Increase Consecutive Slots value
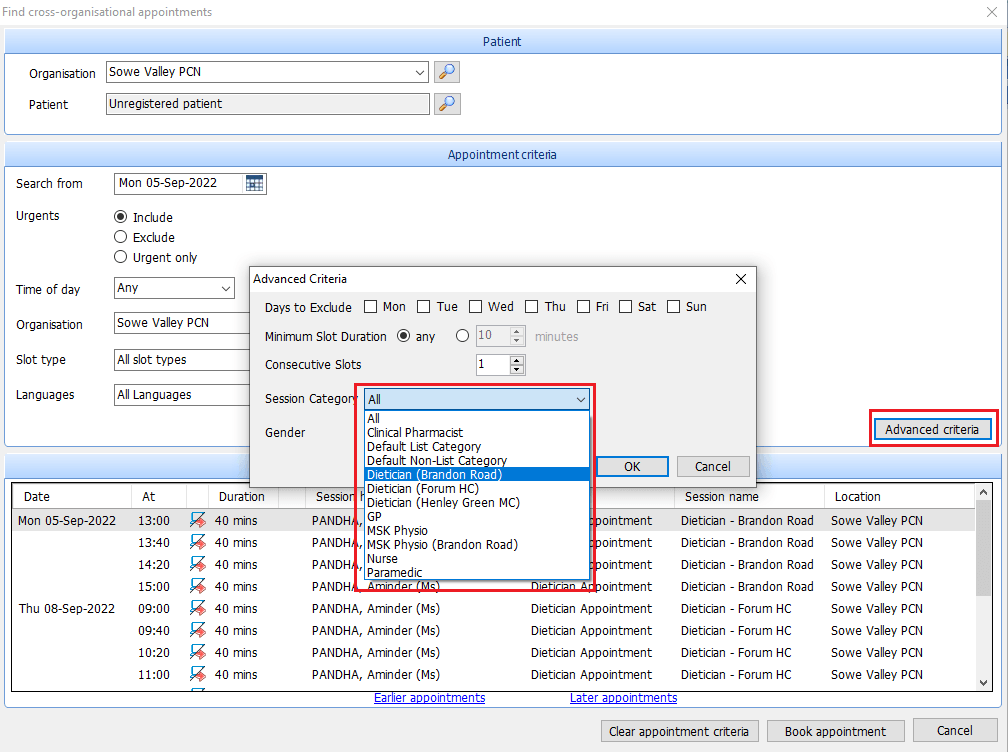 point(517,361)
